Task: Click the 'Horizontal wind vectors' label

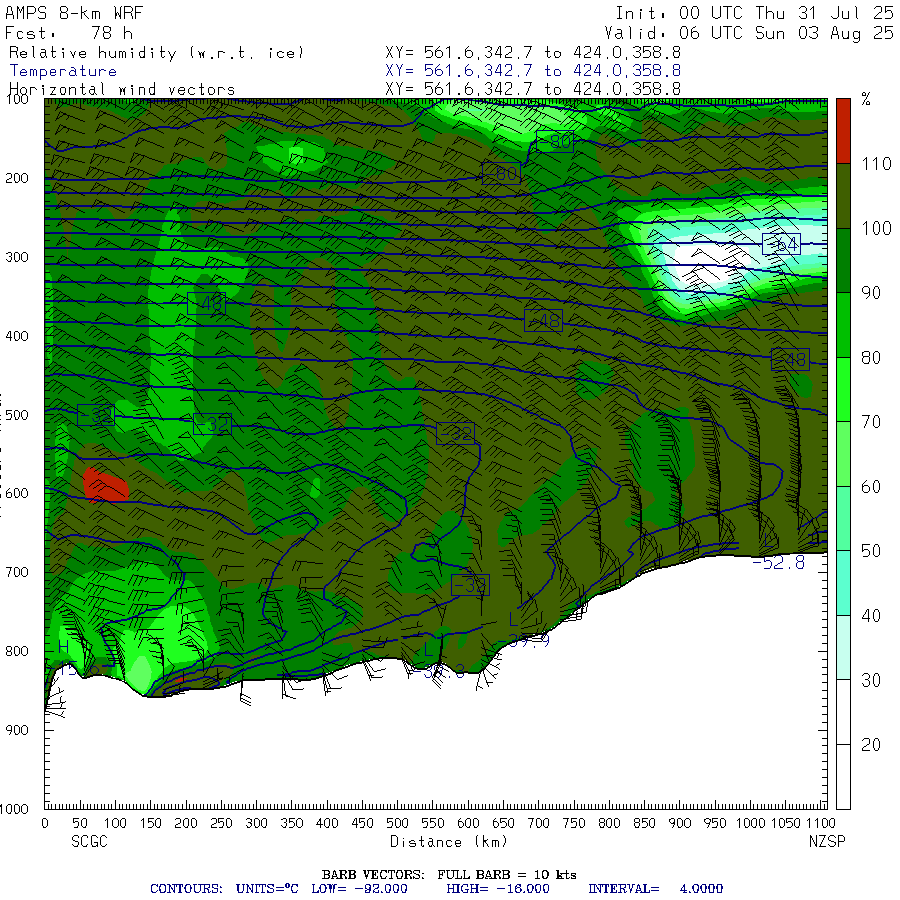Action: point(122,90)
